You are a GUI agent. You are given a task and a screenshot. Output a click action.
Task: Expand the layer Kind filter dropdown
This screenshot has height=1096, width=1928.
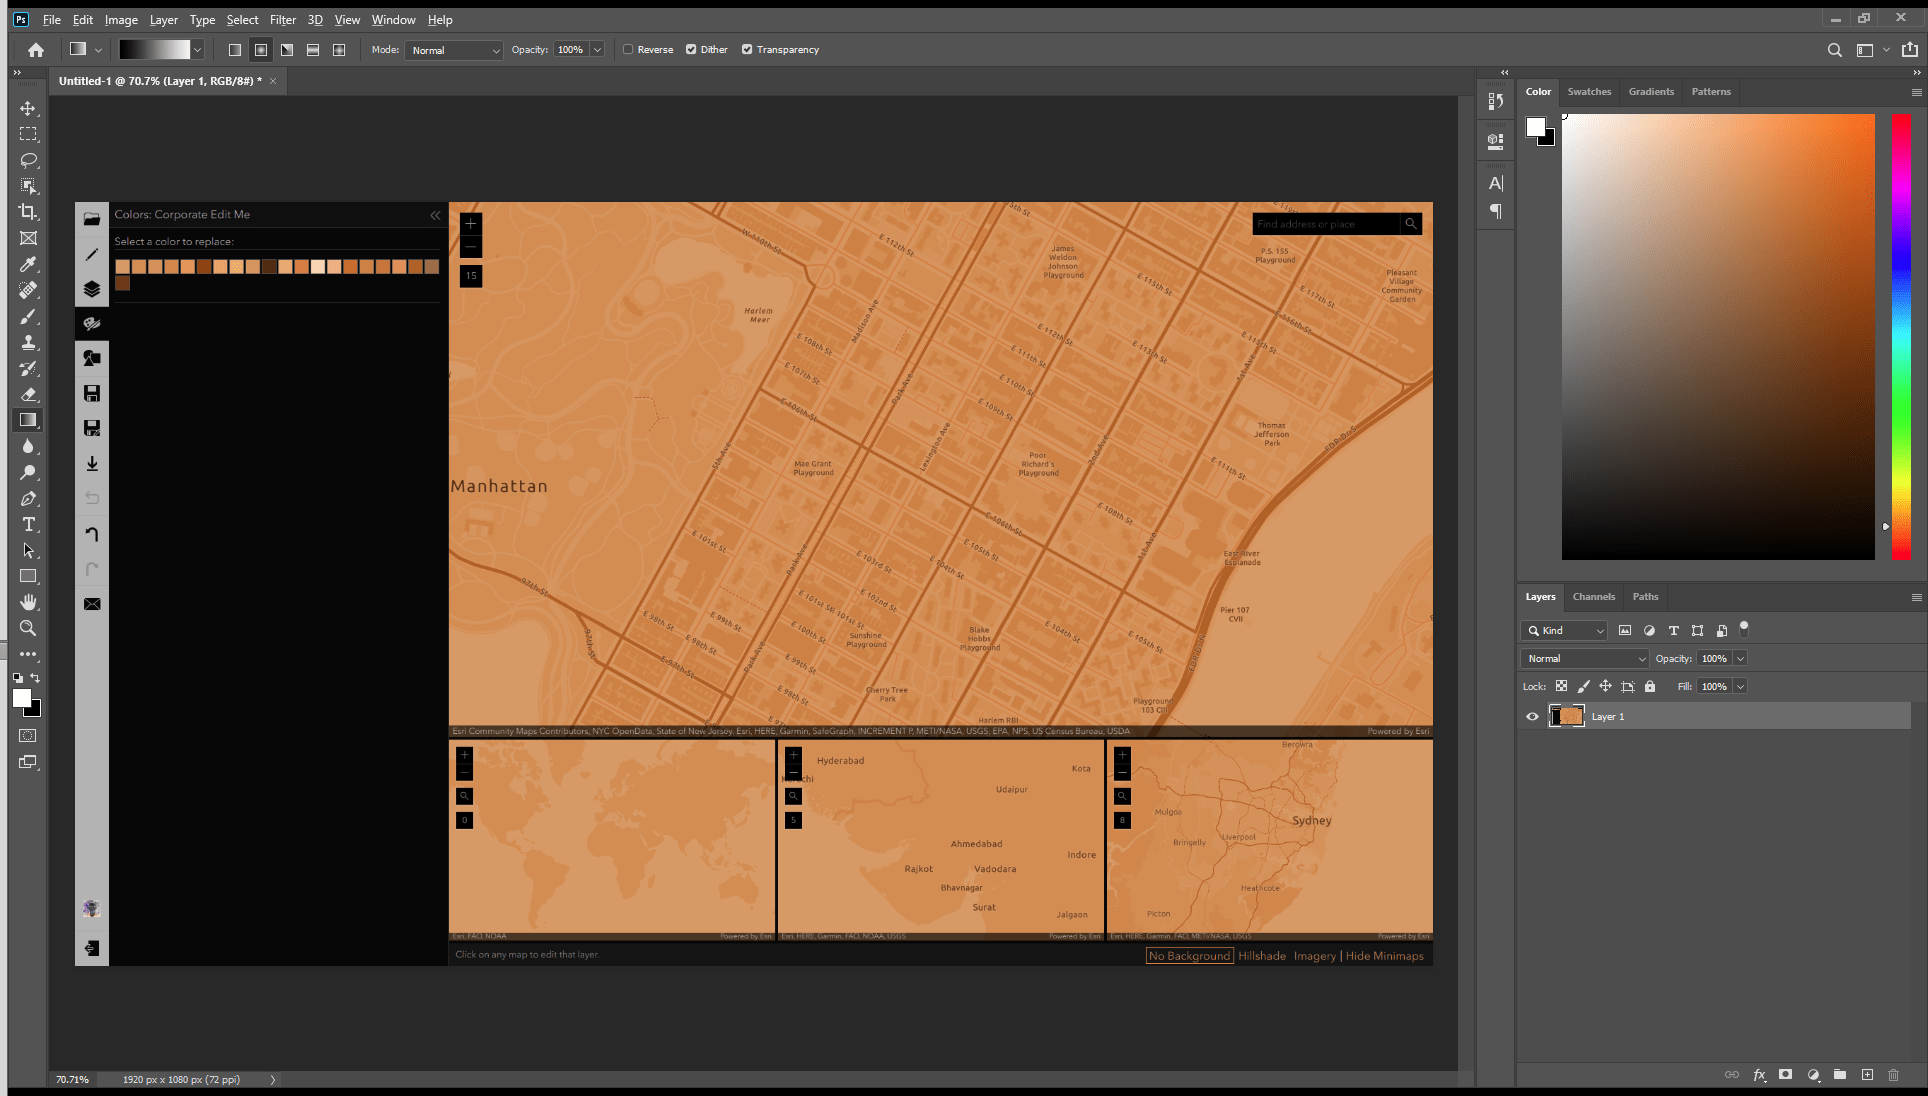click(x=1566, y=630)
